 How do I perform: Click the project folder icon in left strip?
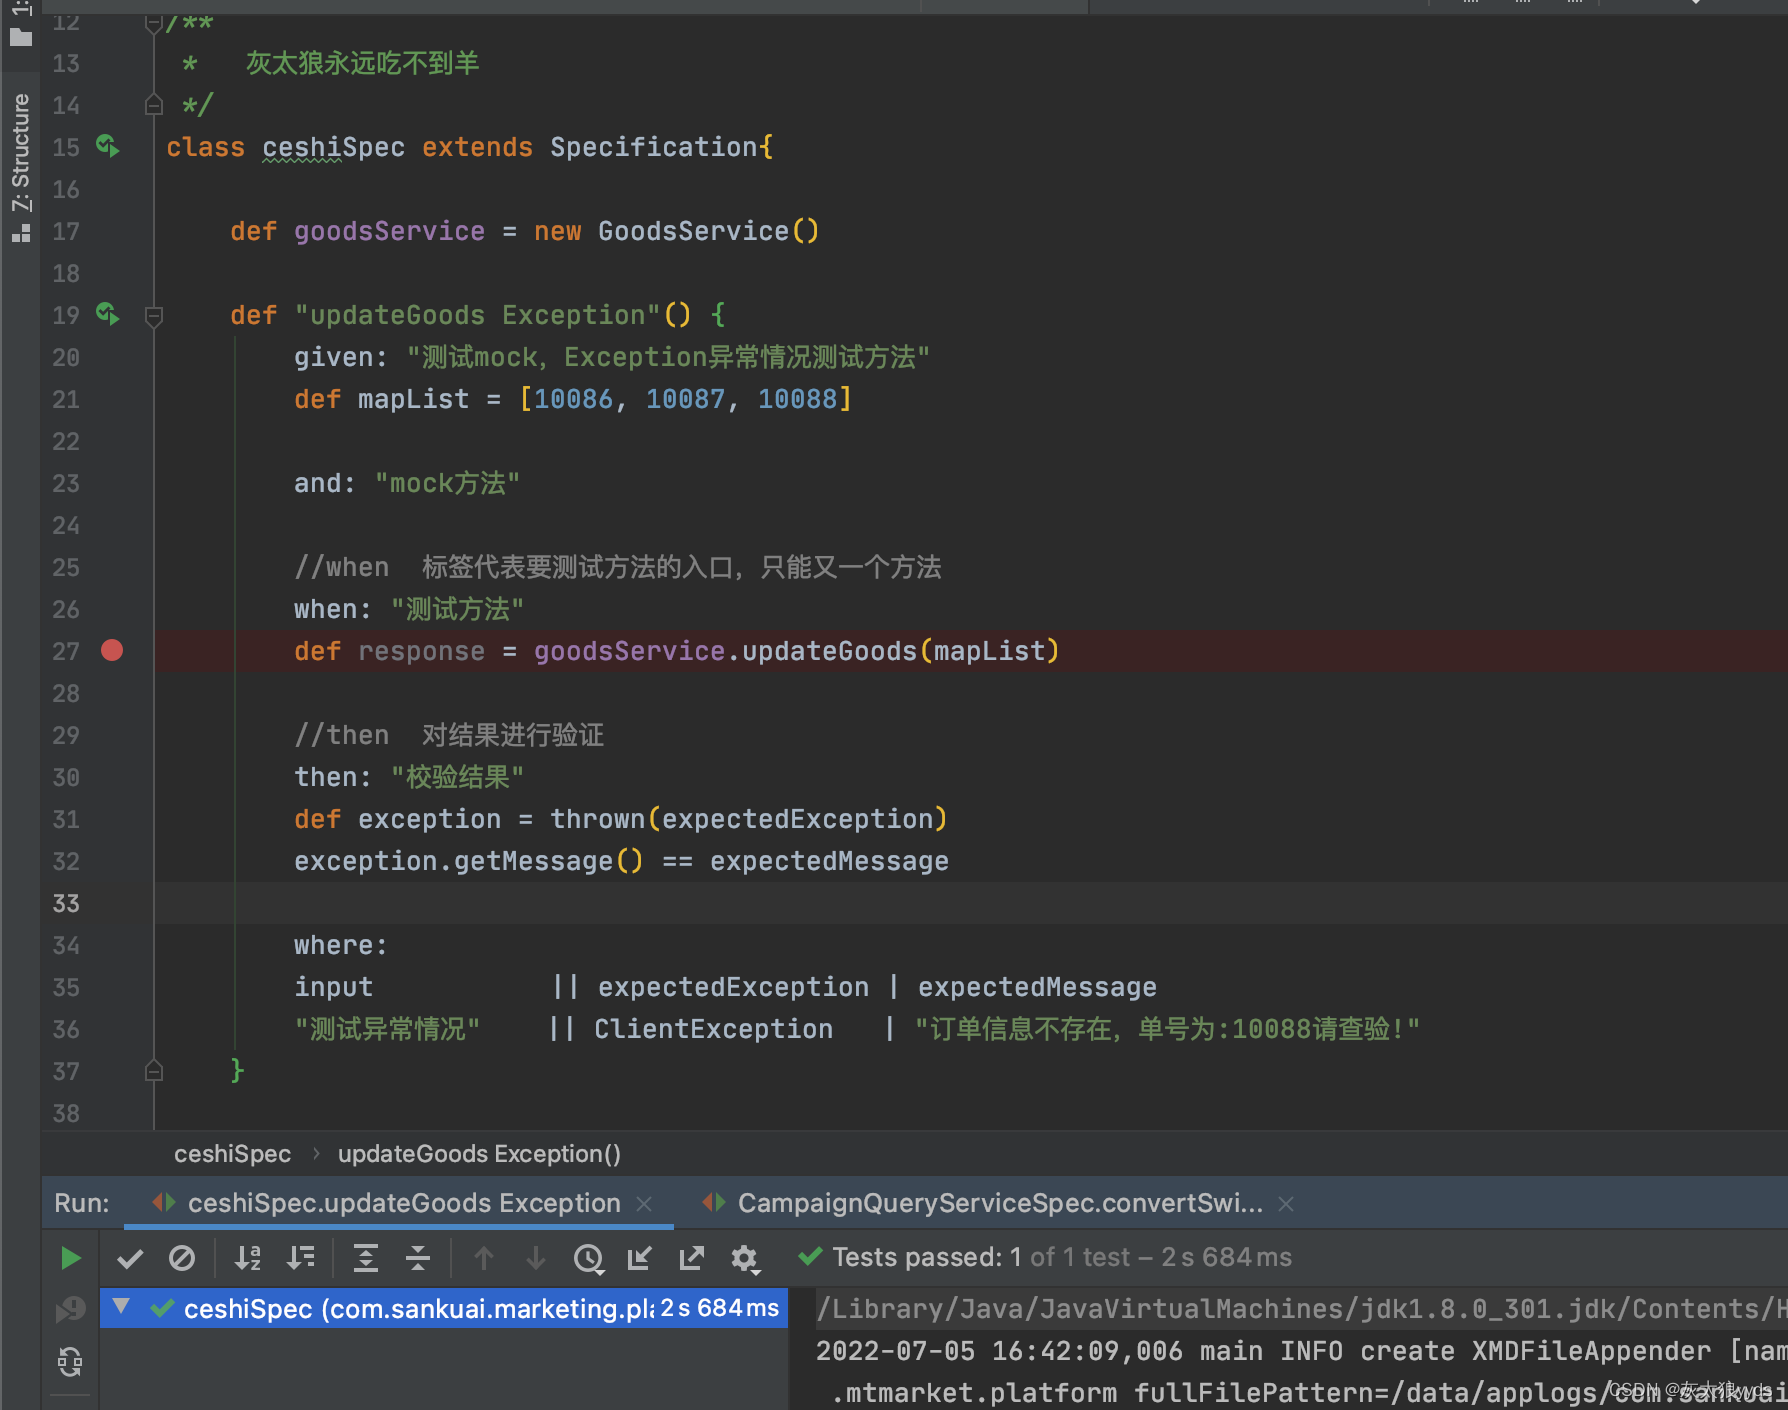(x=21, y=37)
